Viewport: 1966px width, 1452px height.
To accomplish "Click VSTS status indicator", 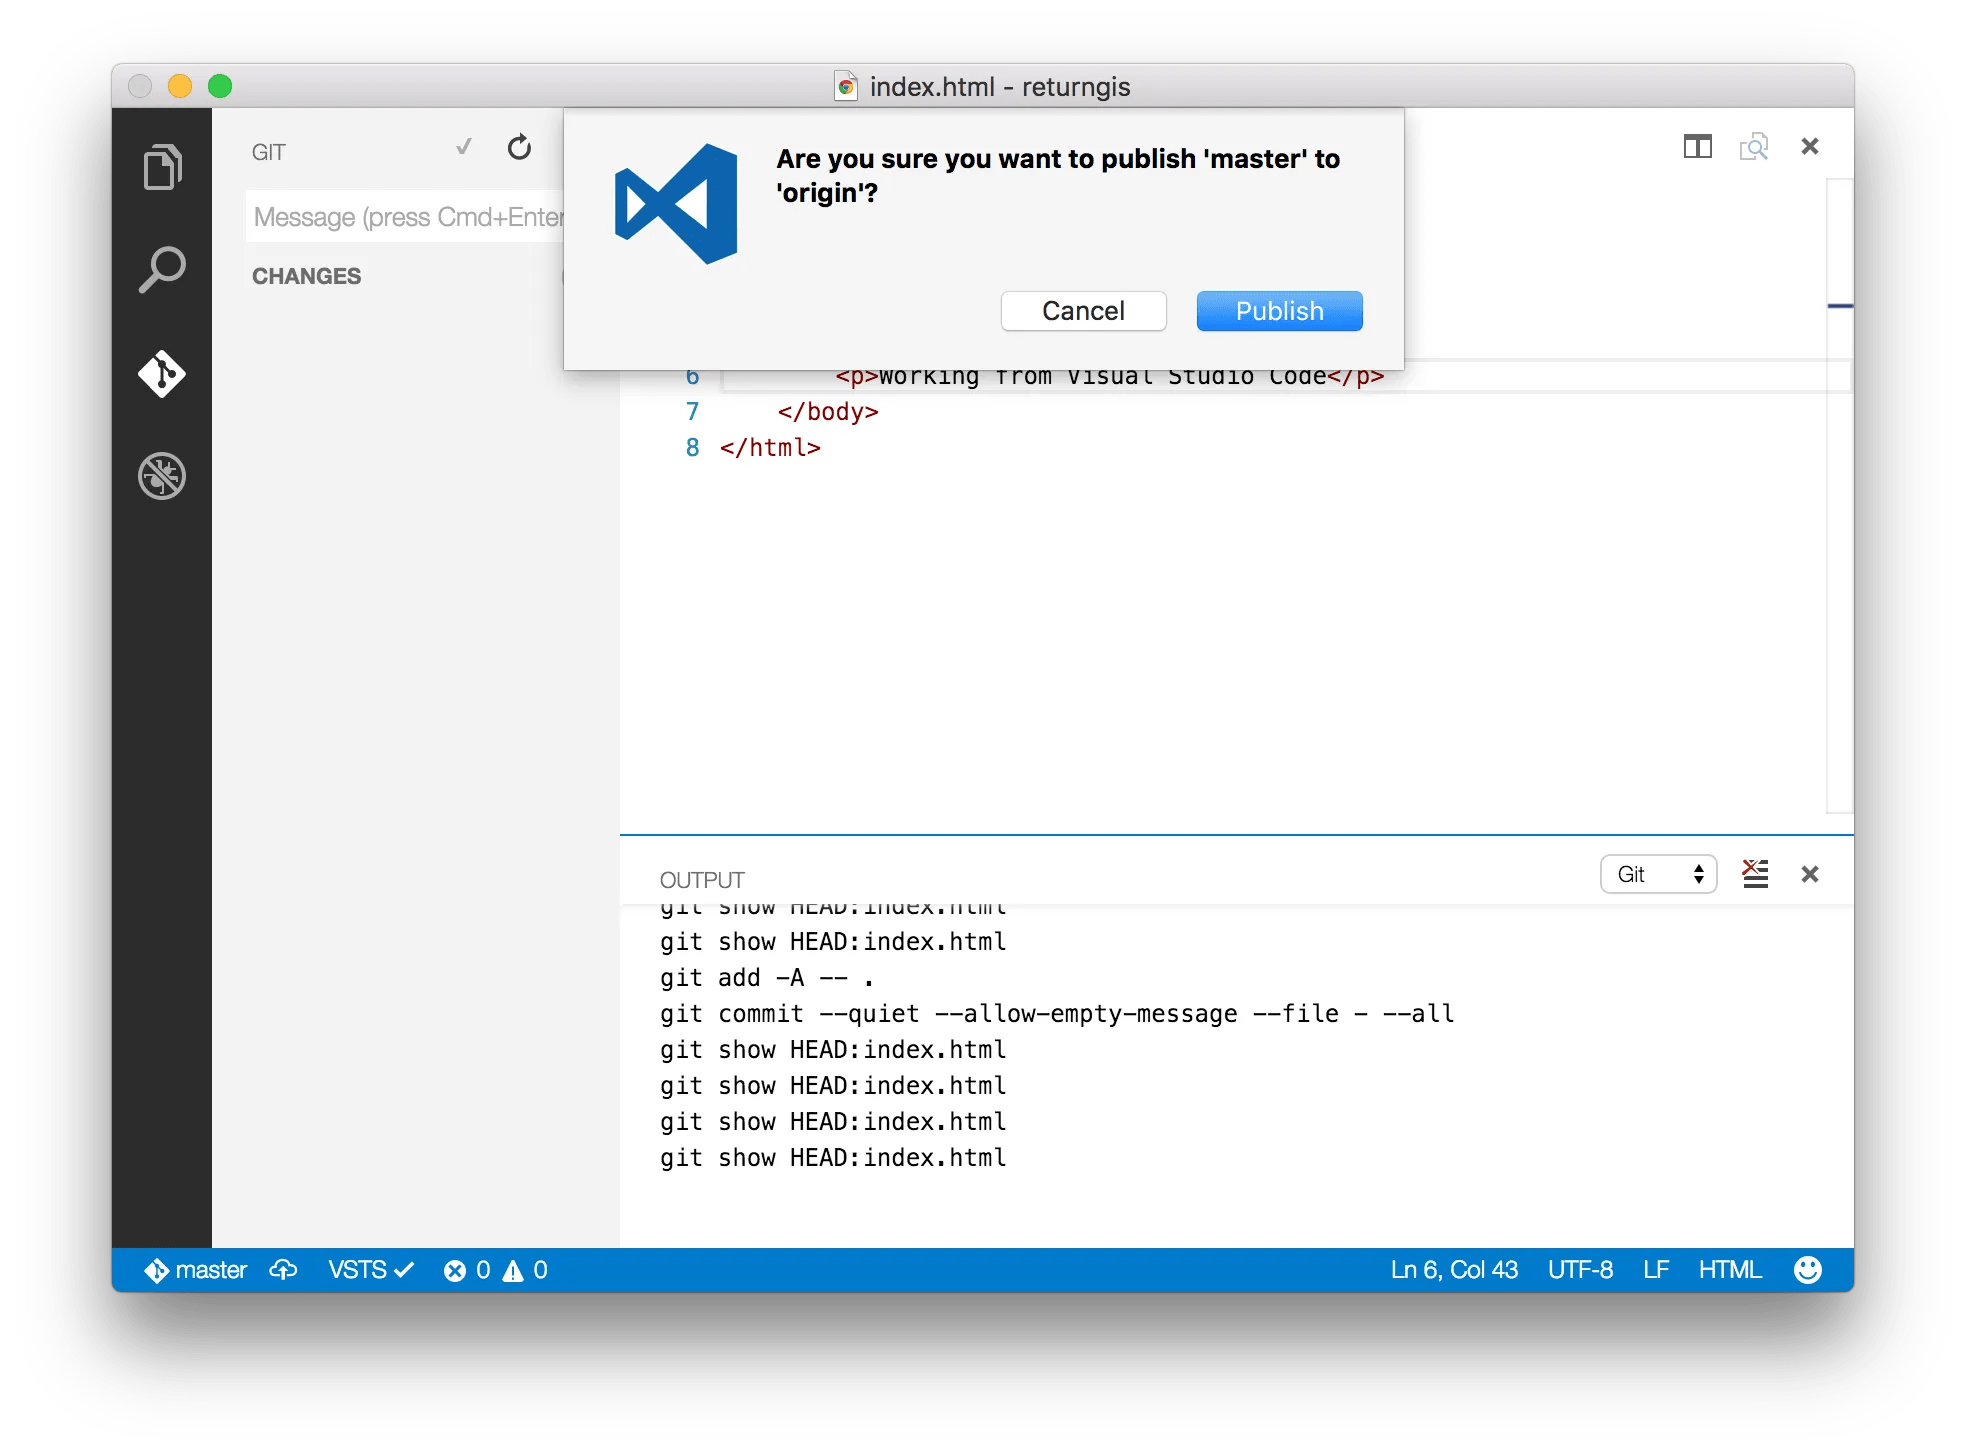I will pos(371,1270).
